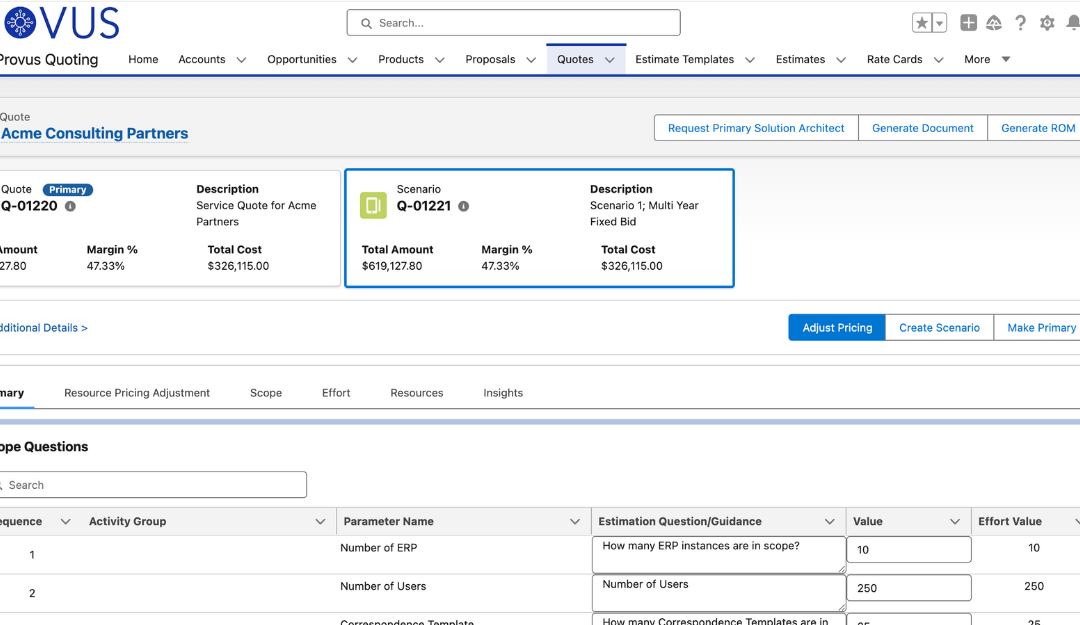Click the favorites star icon
Viewport: 1080px width, 625px height.
click(x=922, y=23)
